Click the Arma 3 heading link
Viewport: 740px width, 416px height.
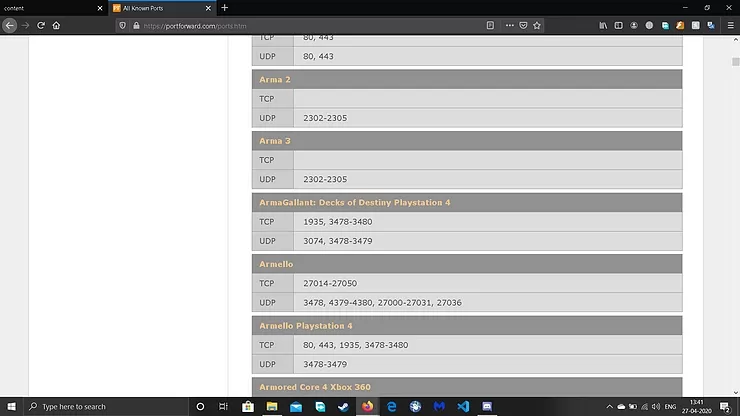point(275,141)
